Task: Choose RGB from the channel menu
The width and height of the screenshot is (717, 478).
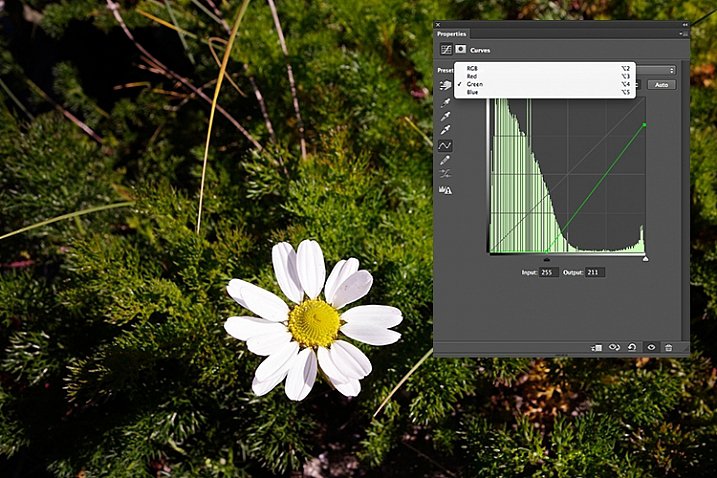Action: [472, 68]
